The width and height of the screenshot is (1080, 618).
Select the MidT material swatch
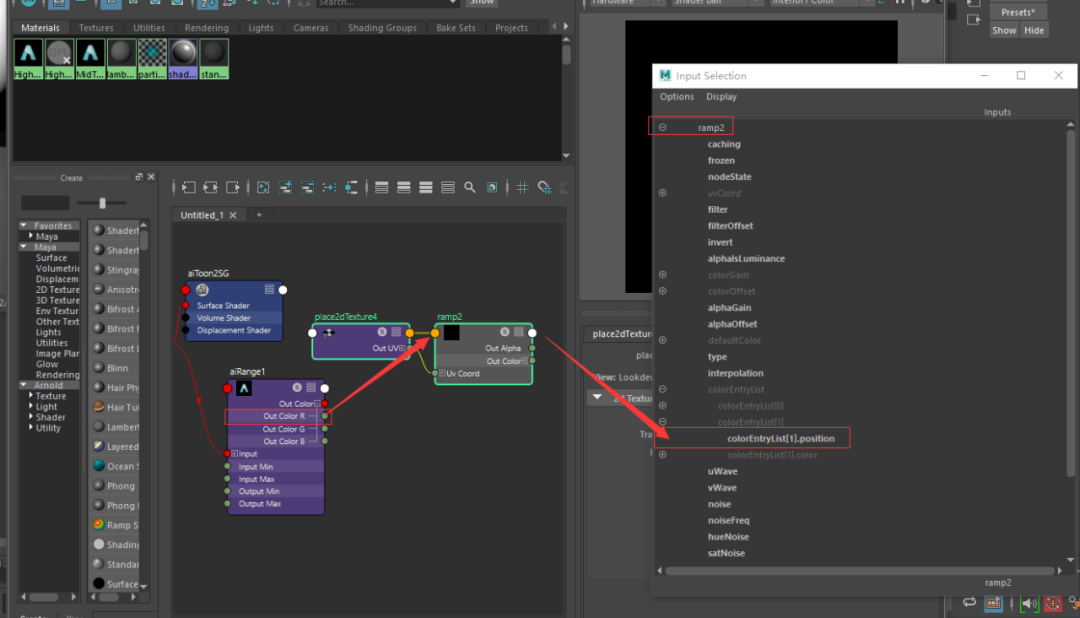[90, 59]
